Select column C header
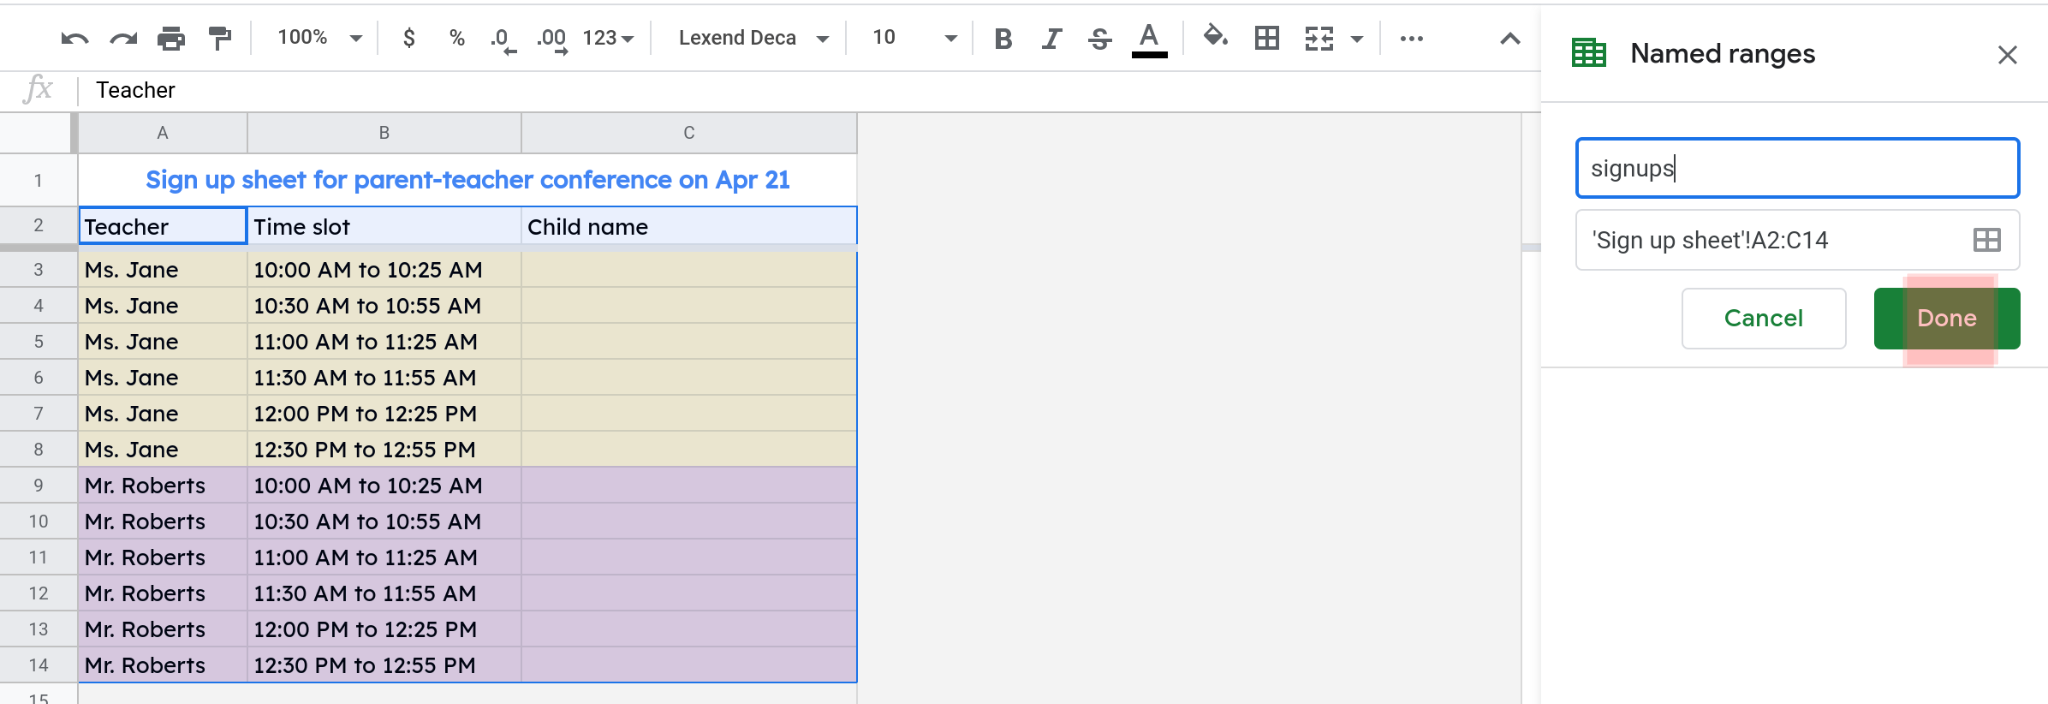The width and height of the screenshot is (2048, 704). (x=689, y=133)
